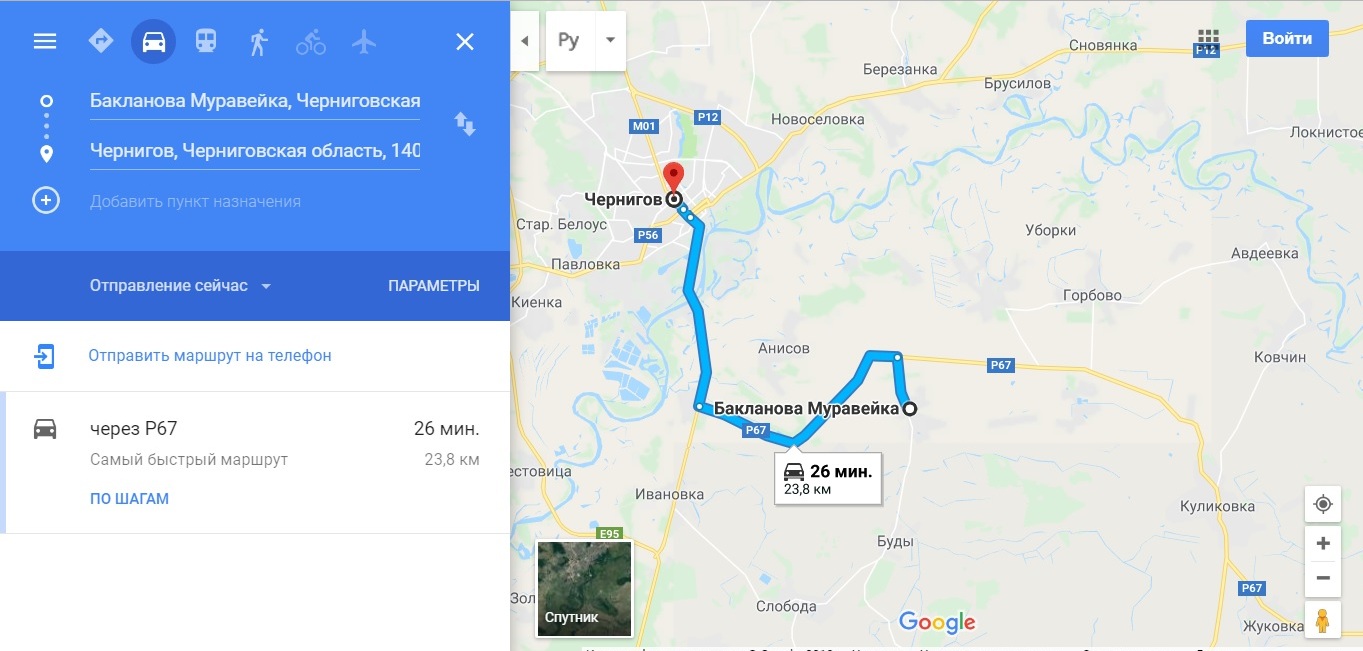Choose cycling travel mode icon
The width and height of the screenshot is (1363, 651).
pos(311,41)
